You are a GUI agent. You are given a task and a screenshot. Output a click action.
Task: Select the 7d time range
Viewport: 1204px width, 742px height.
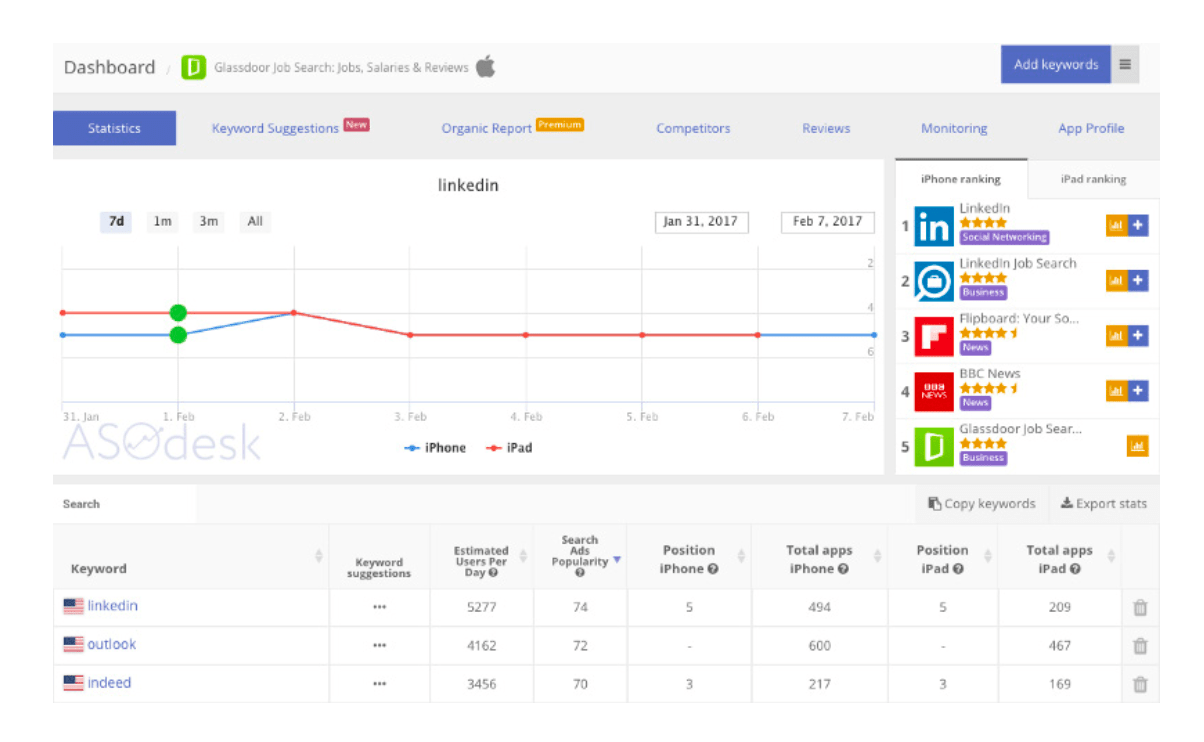point(116,222)
